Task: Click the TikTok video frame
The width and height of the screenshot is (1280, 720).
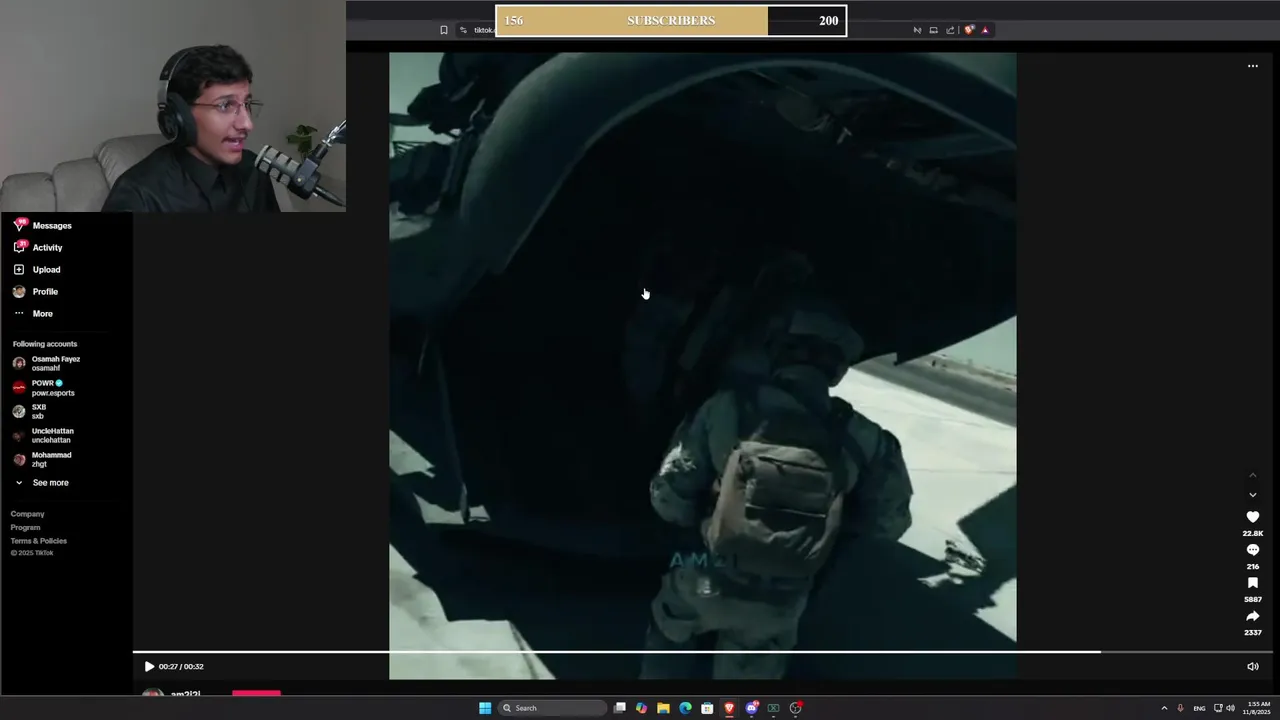Action: point(703,366)
